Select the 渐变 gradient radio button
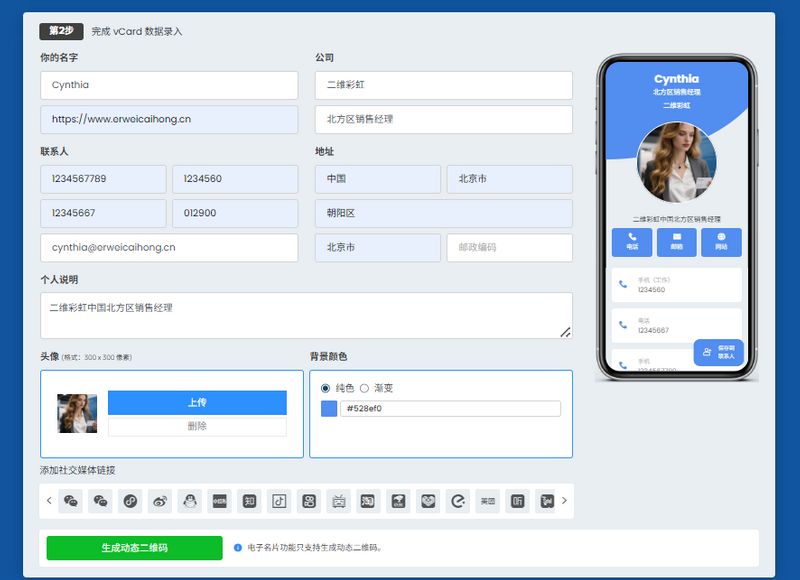 pyautogui.click(x=365, y=388)
